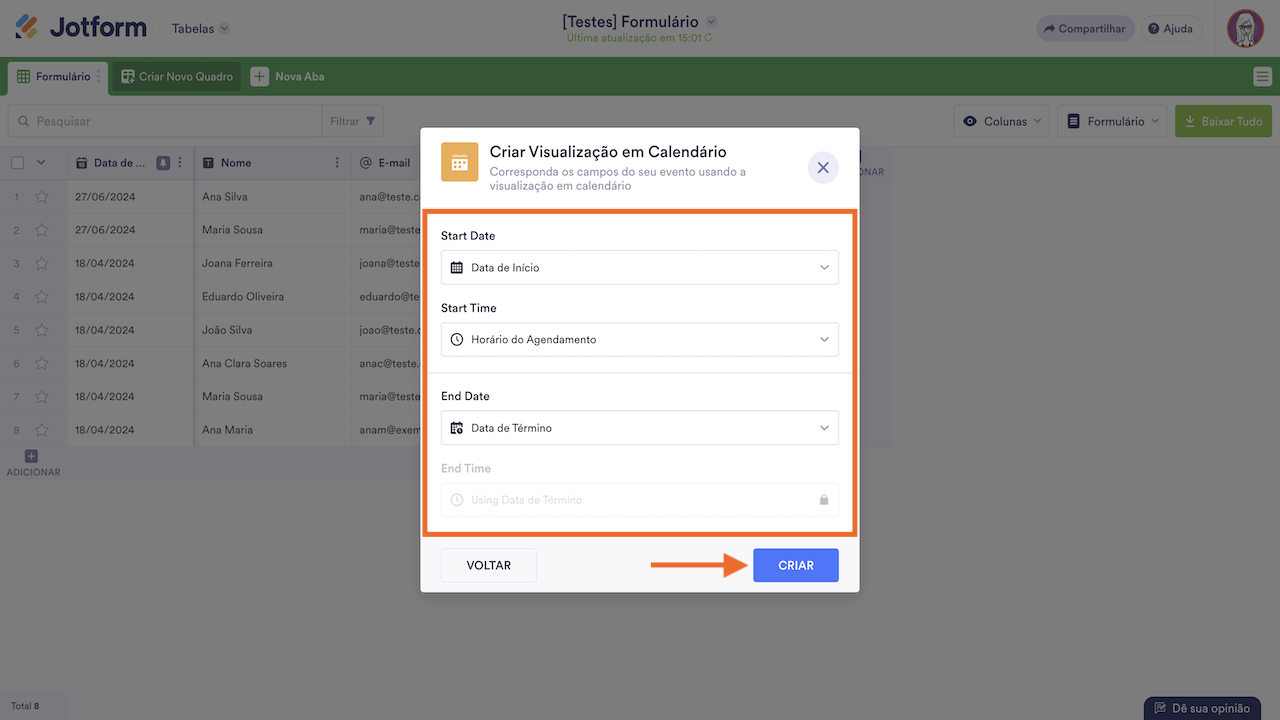Click the Adicionar plus icon for rows
The image size is (1280, 720).
click(31, 457)
